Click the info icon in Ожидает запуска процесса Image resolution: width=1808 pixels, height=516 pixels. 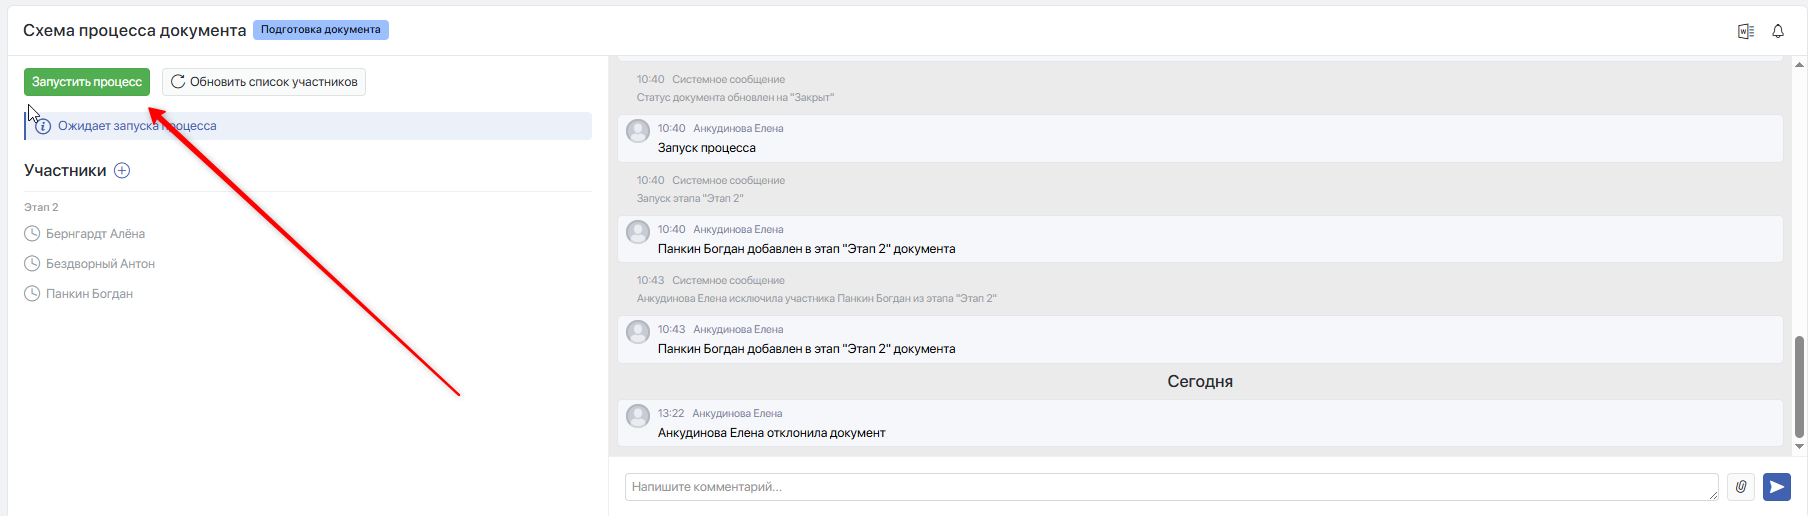coord(43,126)
